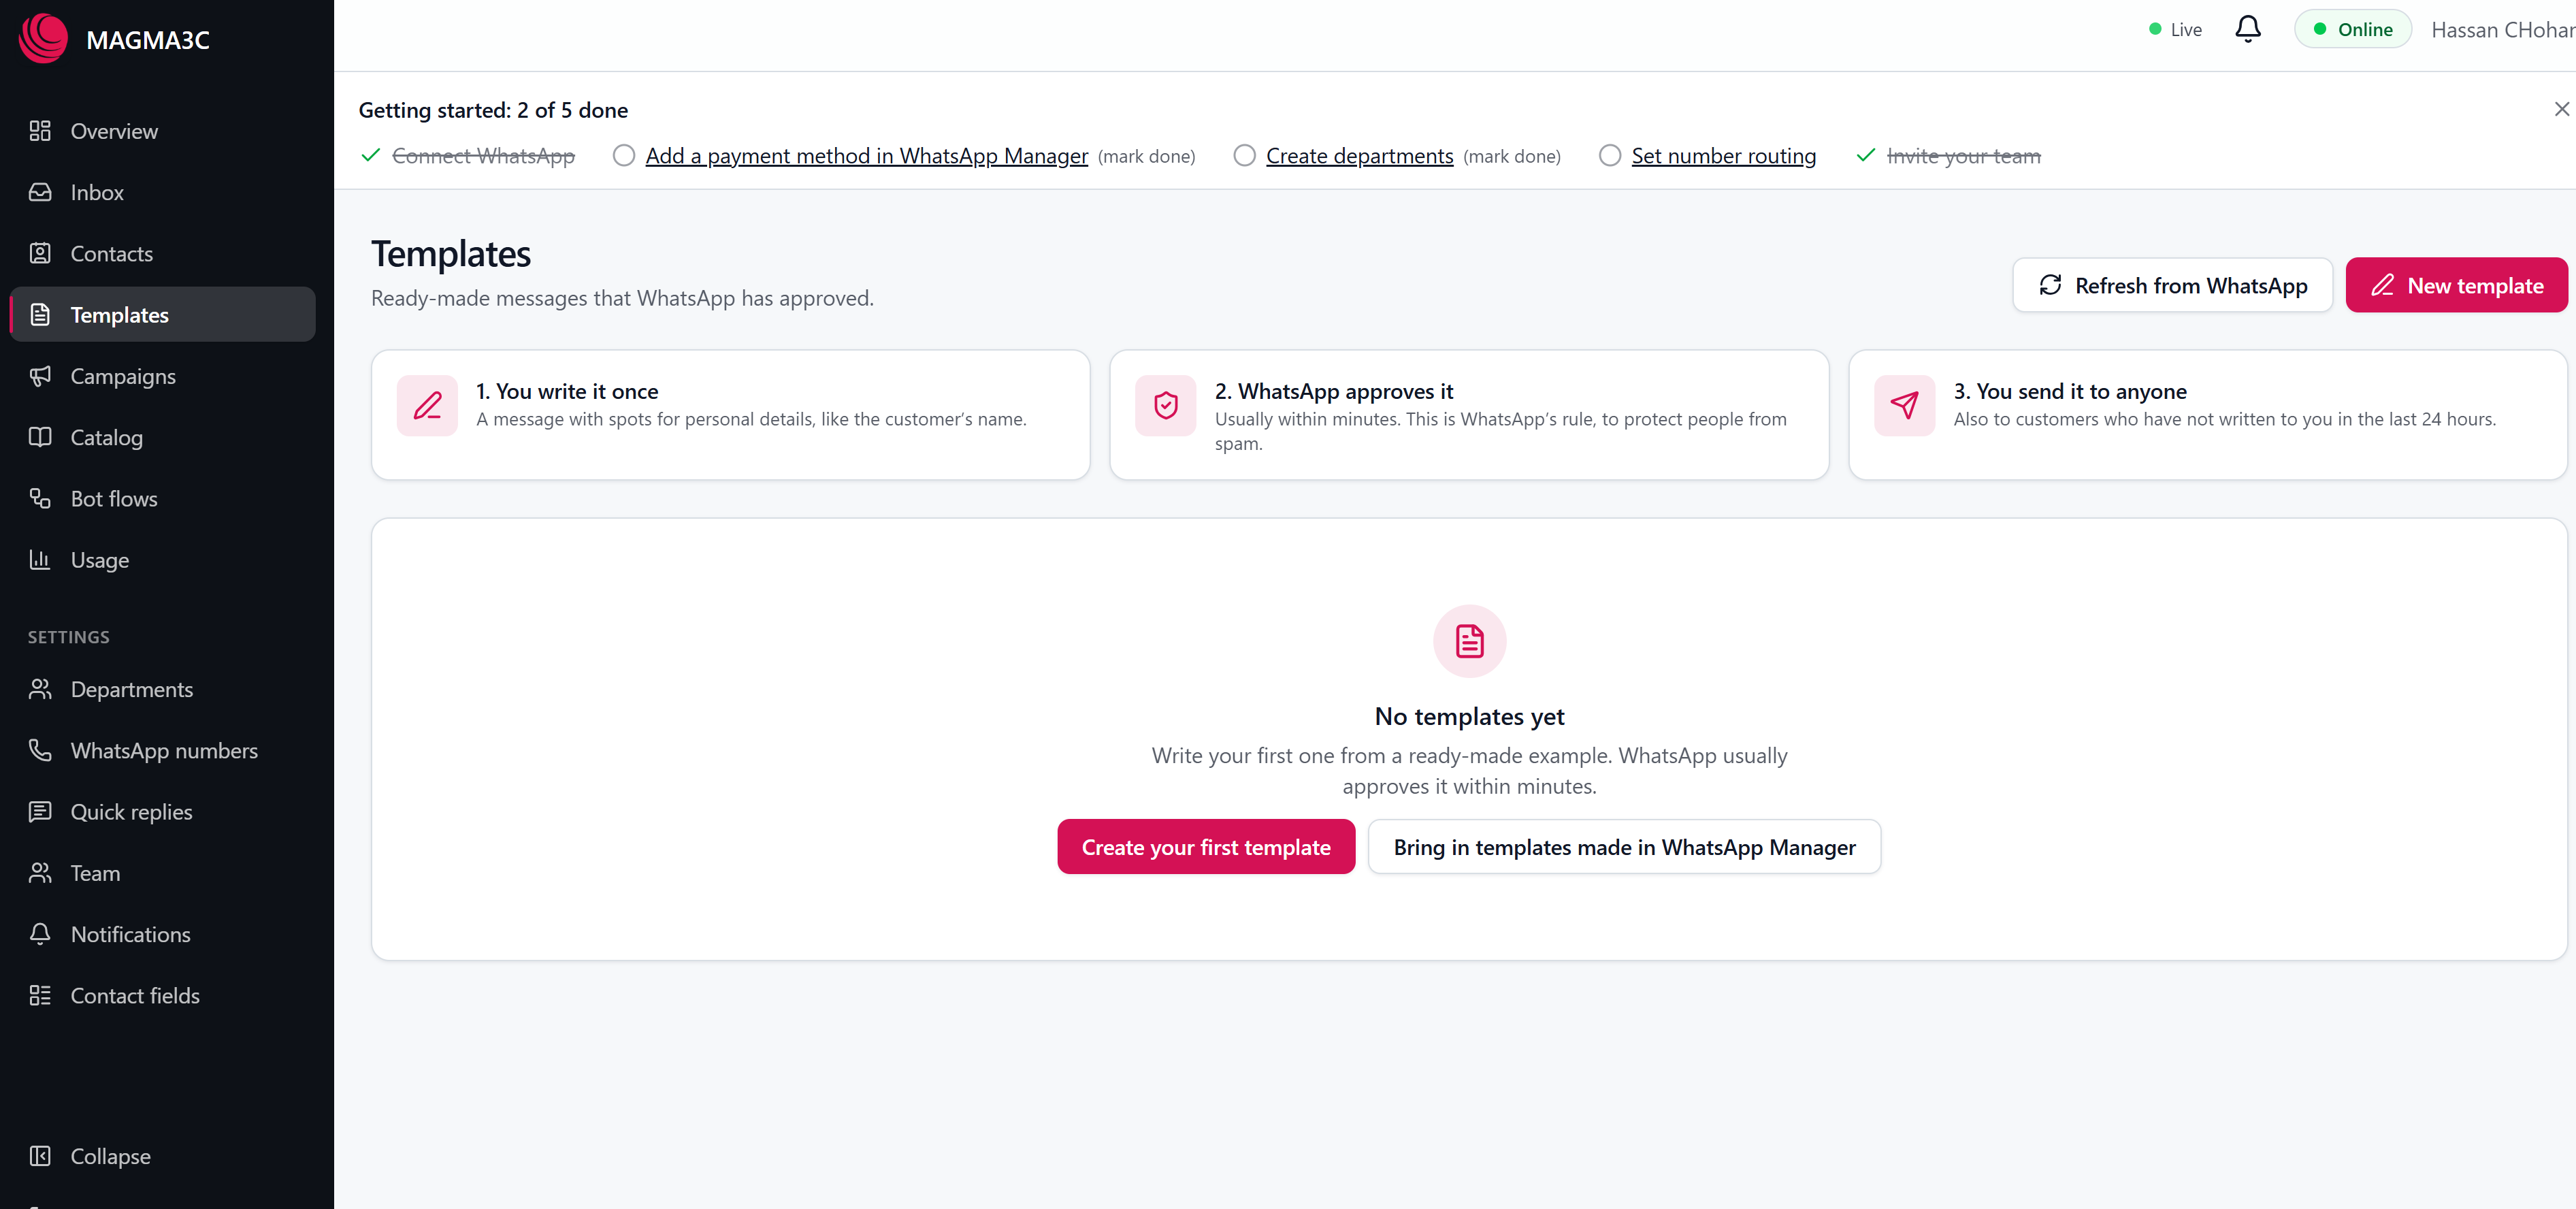This screenshot has height=1209, width=2576.
Task: Click the Usage bar chart icon
Action: click(40, 560)
